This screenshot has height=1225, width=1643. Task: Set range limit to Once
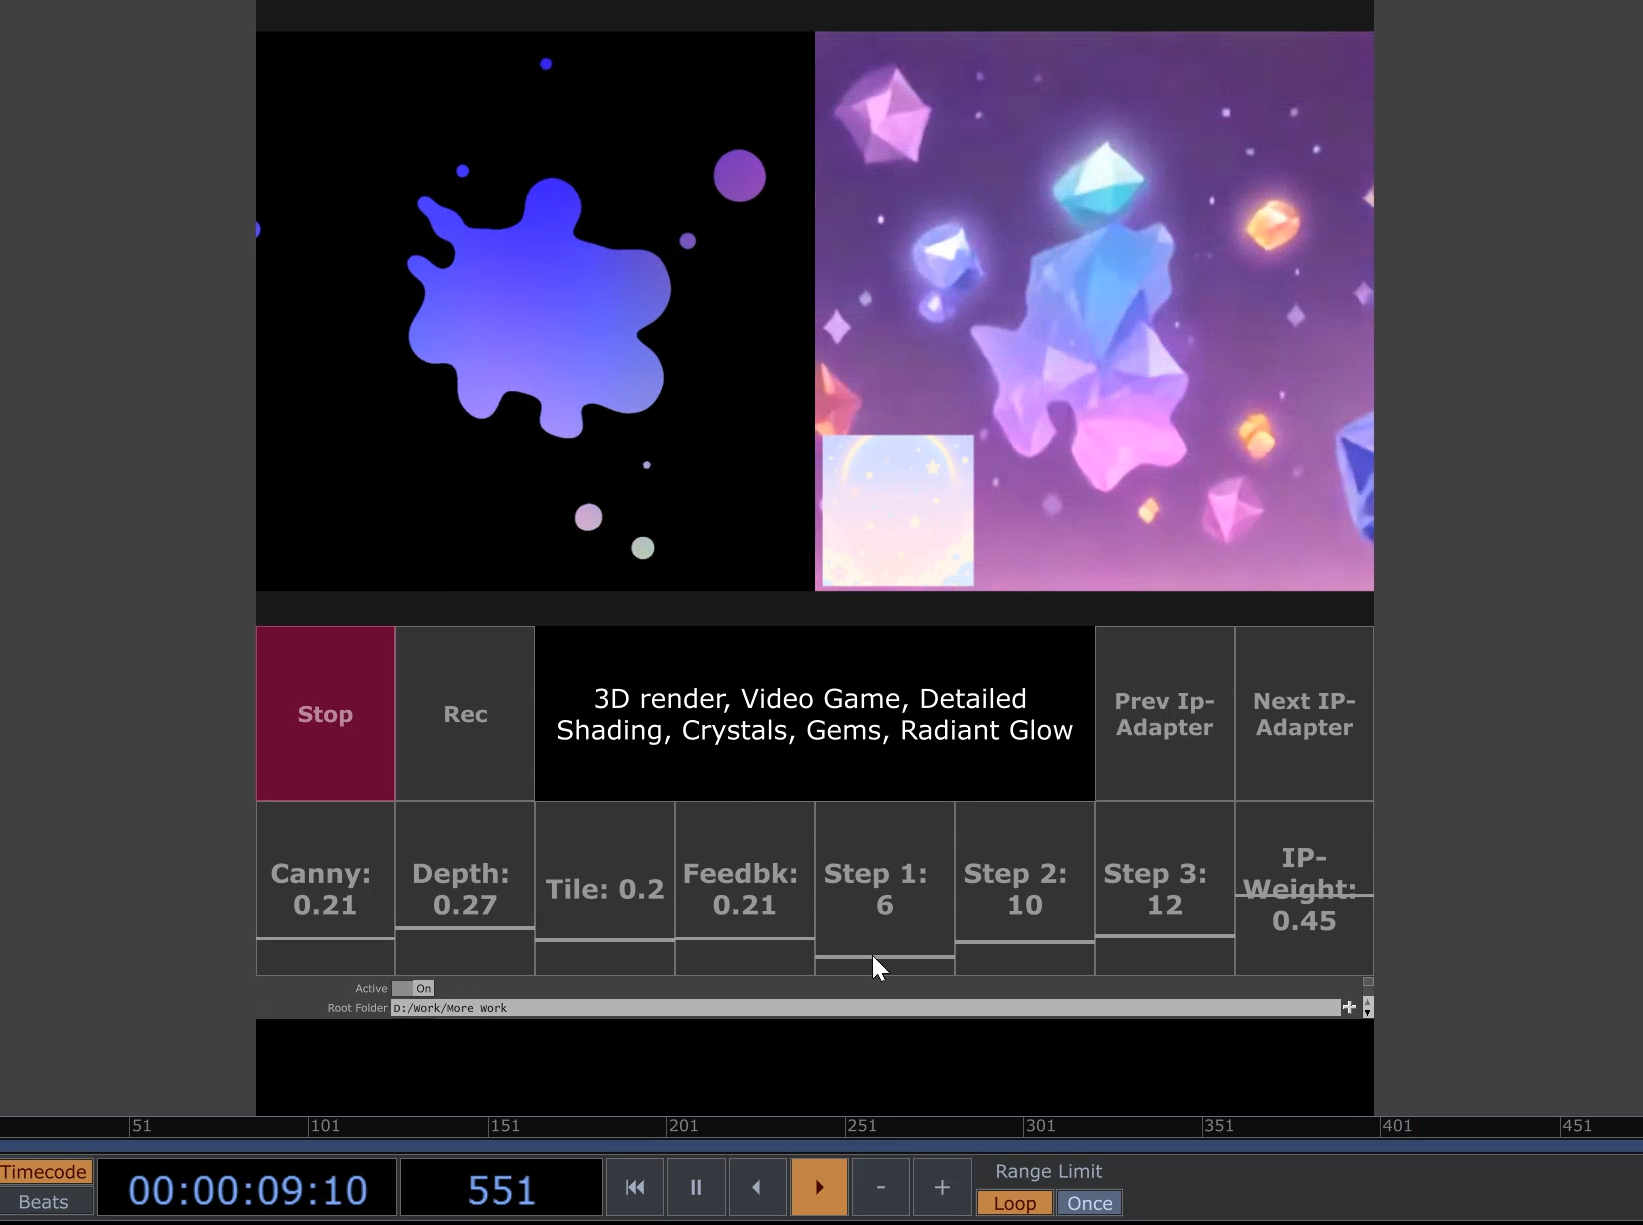1089,1203
